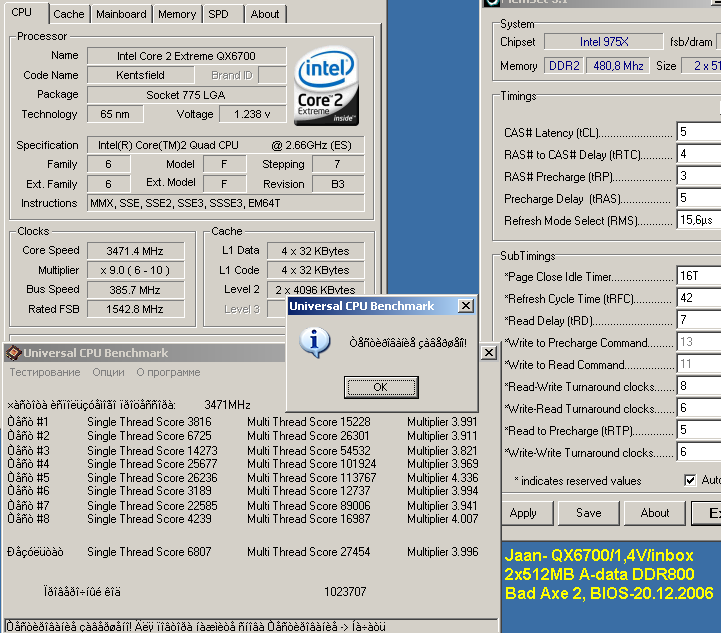This screenshot has width=721, height=633.
Task: Click the About button in MemSet
Action: point(655,513)
